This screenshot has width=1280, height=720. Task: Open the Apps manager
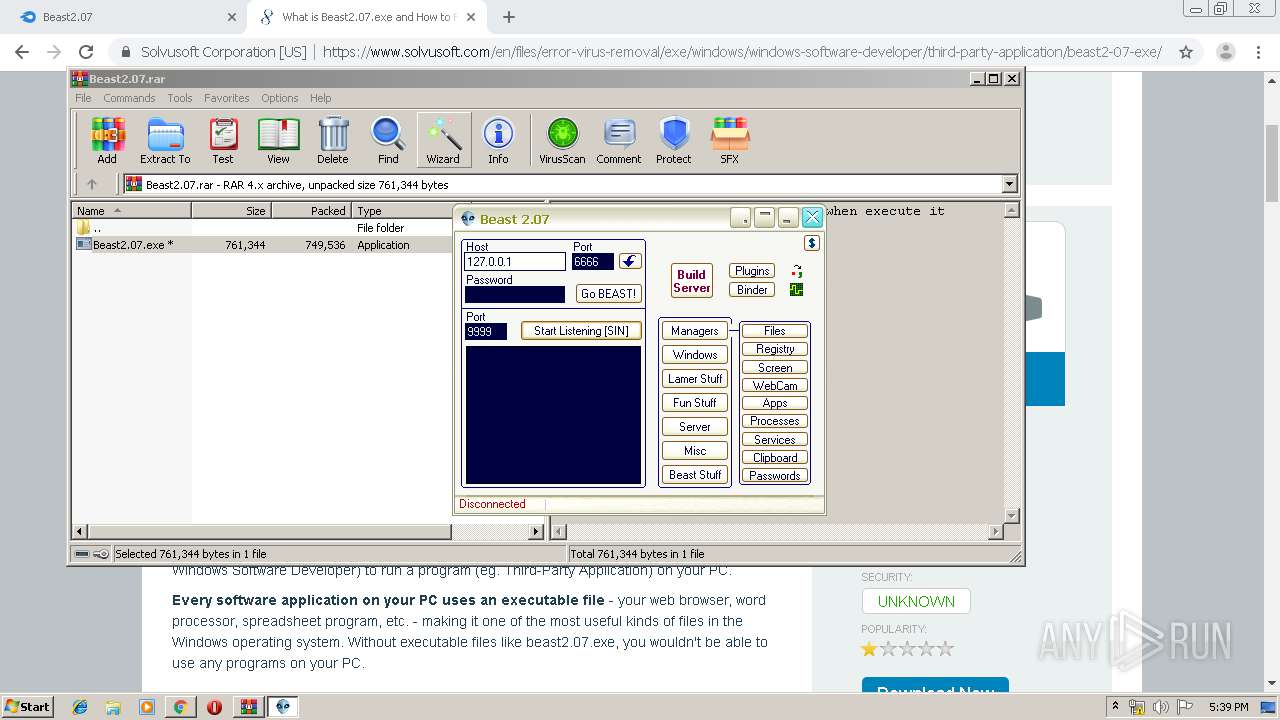point(775,404)
